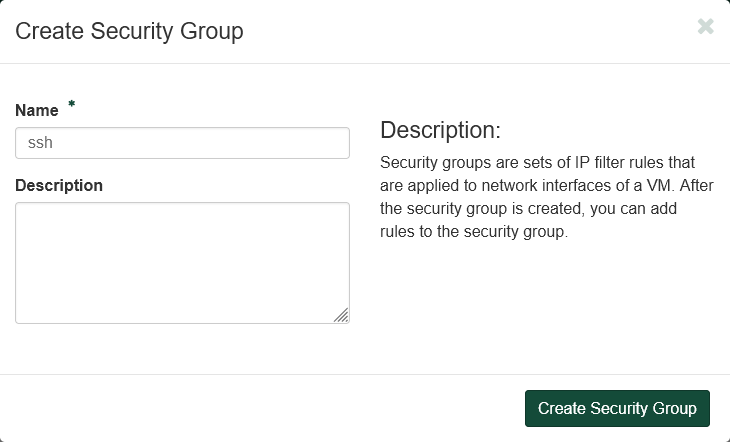Close the Create Security Group dialog
This screenshot has height=442, width=730.
[x=705, y=27]
